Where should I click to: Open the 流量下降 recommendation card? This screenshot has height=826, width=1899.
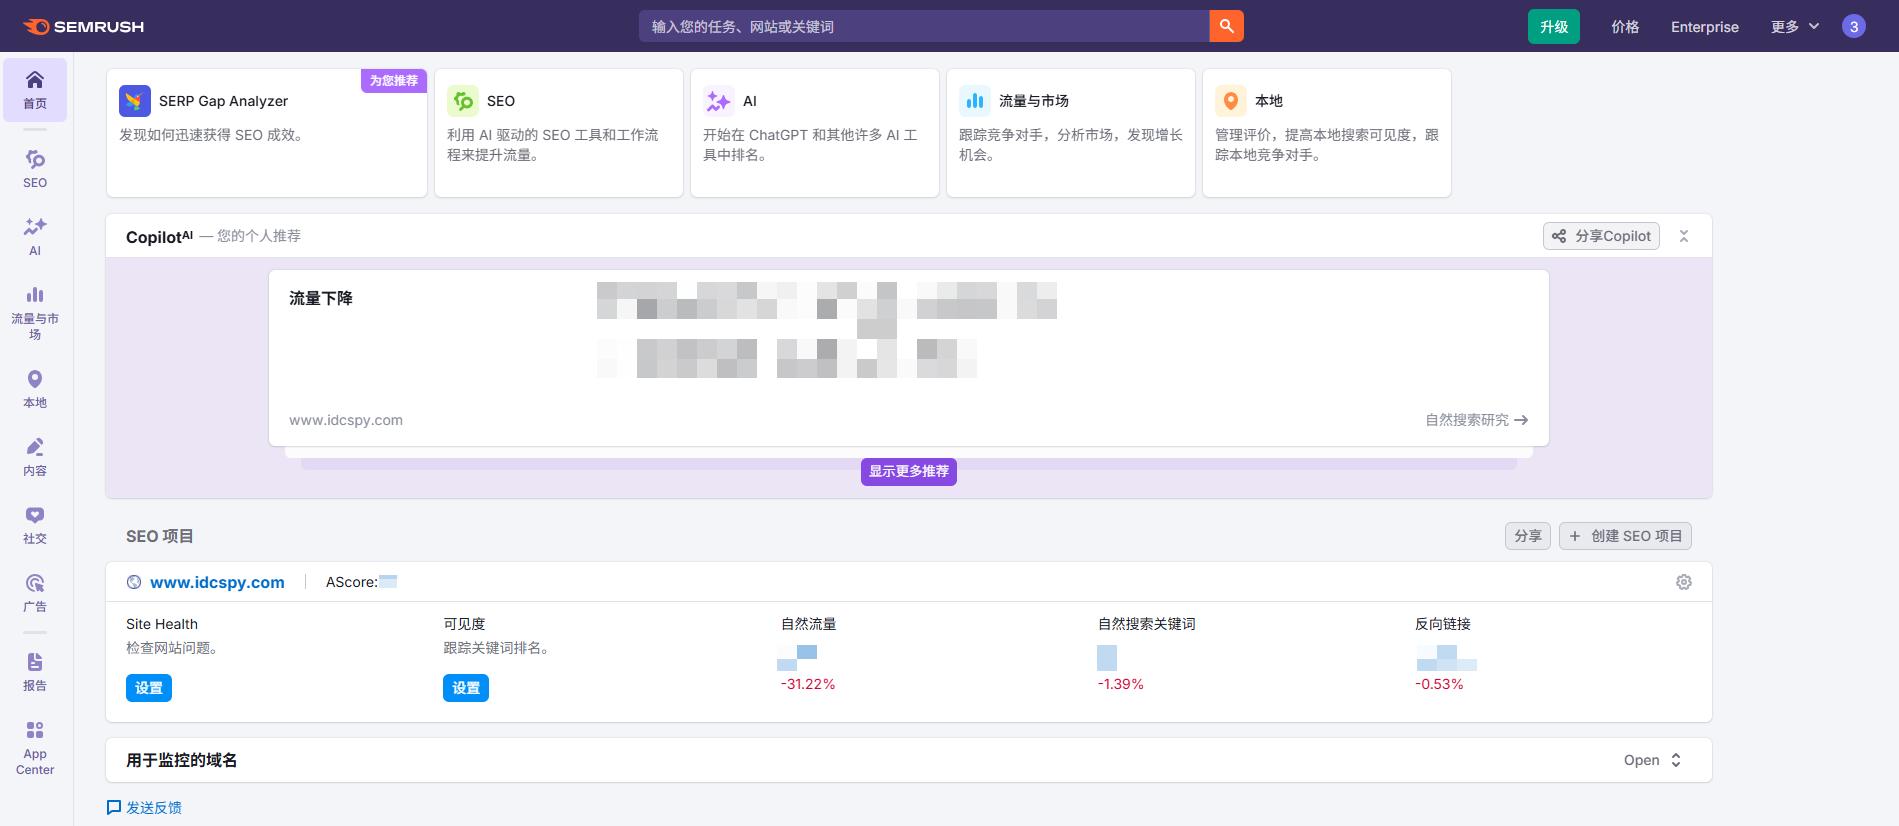pos(909,358)
